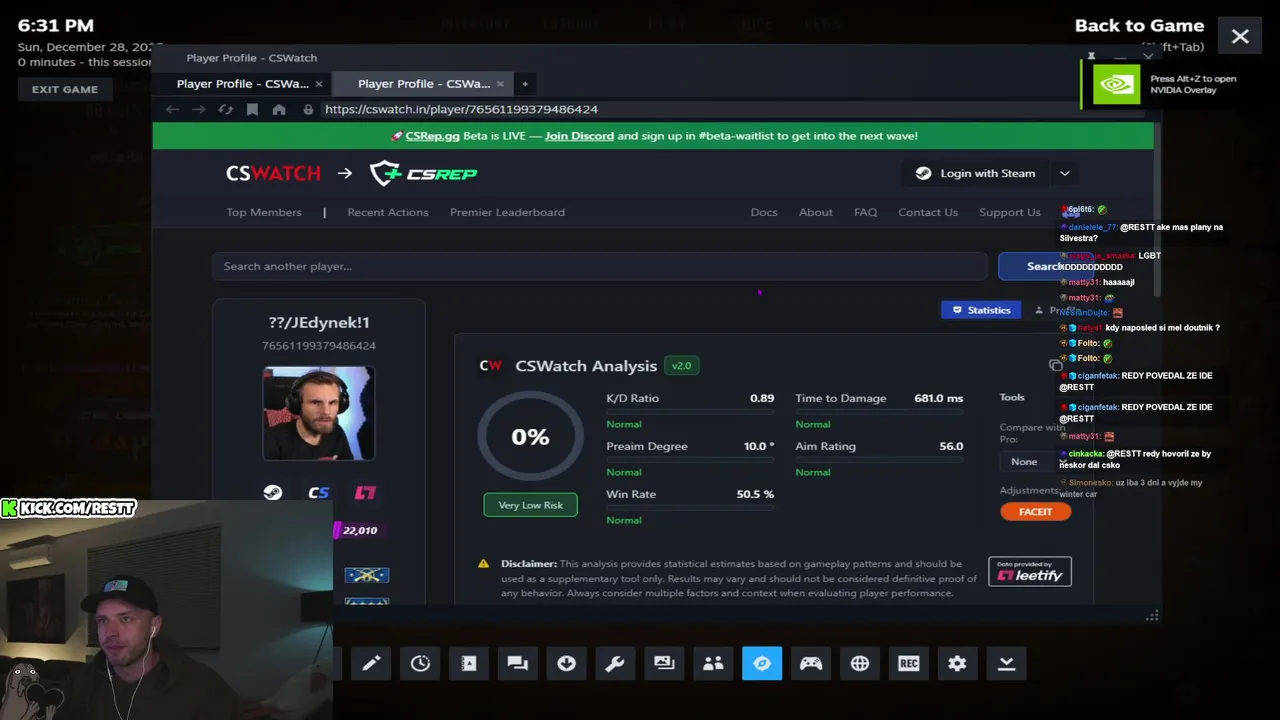Click the copy icon beside Tools panel
The image size is (1280, 720).
point(1055,365)
